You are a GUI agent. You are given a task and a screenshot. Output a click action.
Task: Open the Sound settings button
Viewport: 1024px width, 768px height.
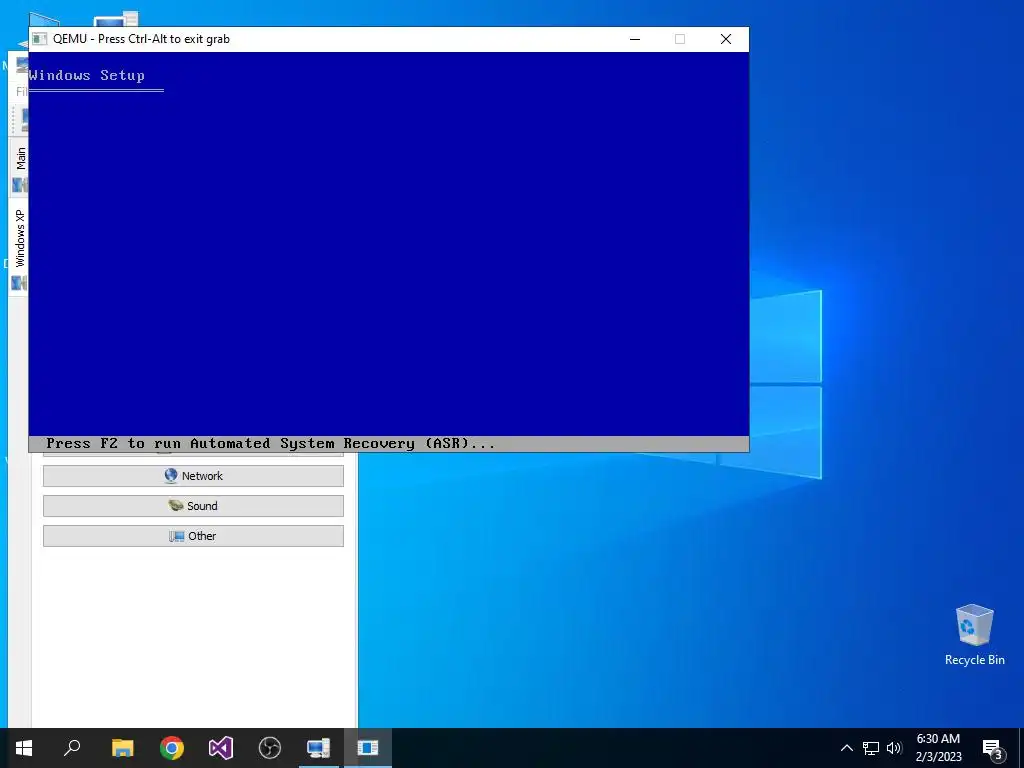point(193,506)
